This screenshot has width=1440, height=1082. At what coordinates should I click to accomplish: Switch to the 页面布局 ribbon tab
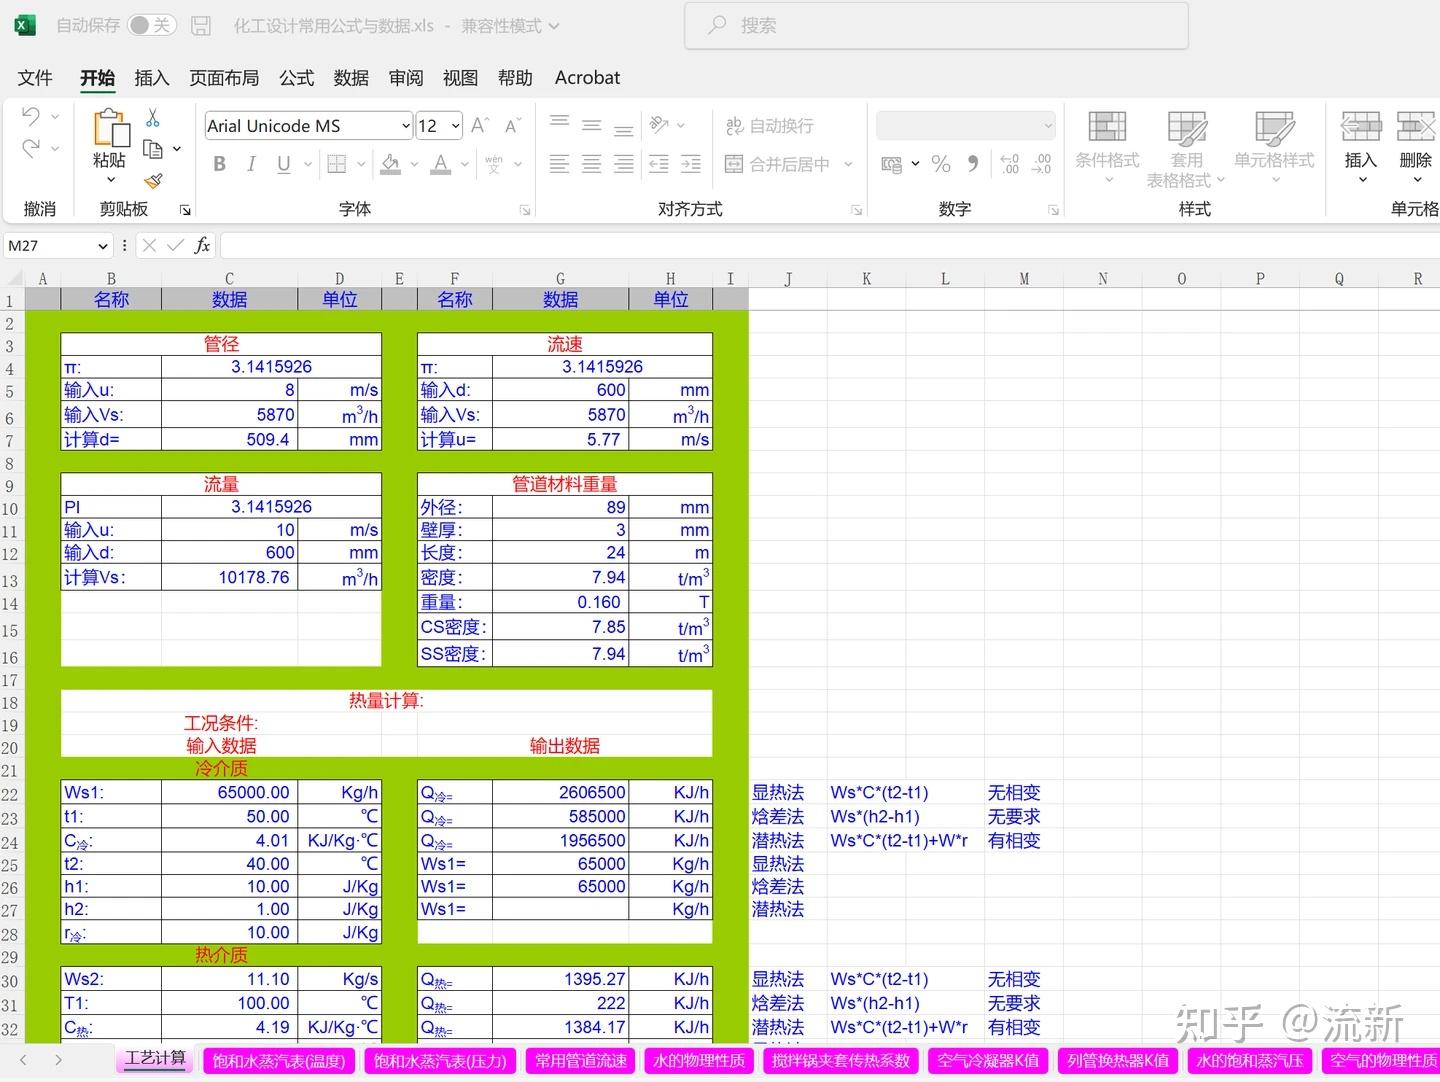224,78
